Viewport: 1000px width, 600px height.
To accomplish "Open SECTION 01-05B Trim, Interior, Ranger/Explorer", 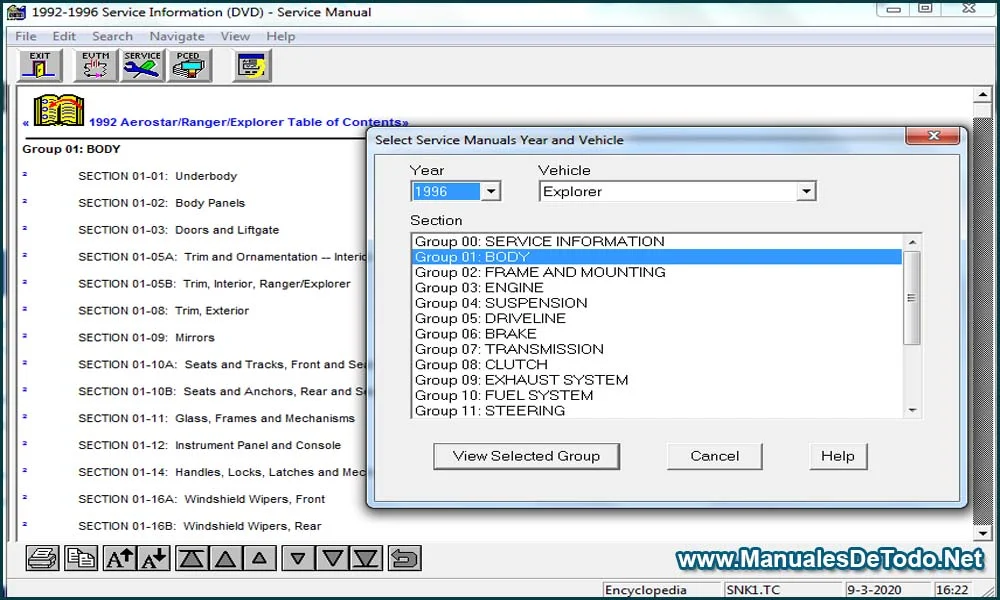I will [214, 284].
